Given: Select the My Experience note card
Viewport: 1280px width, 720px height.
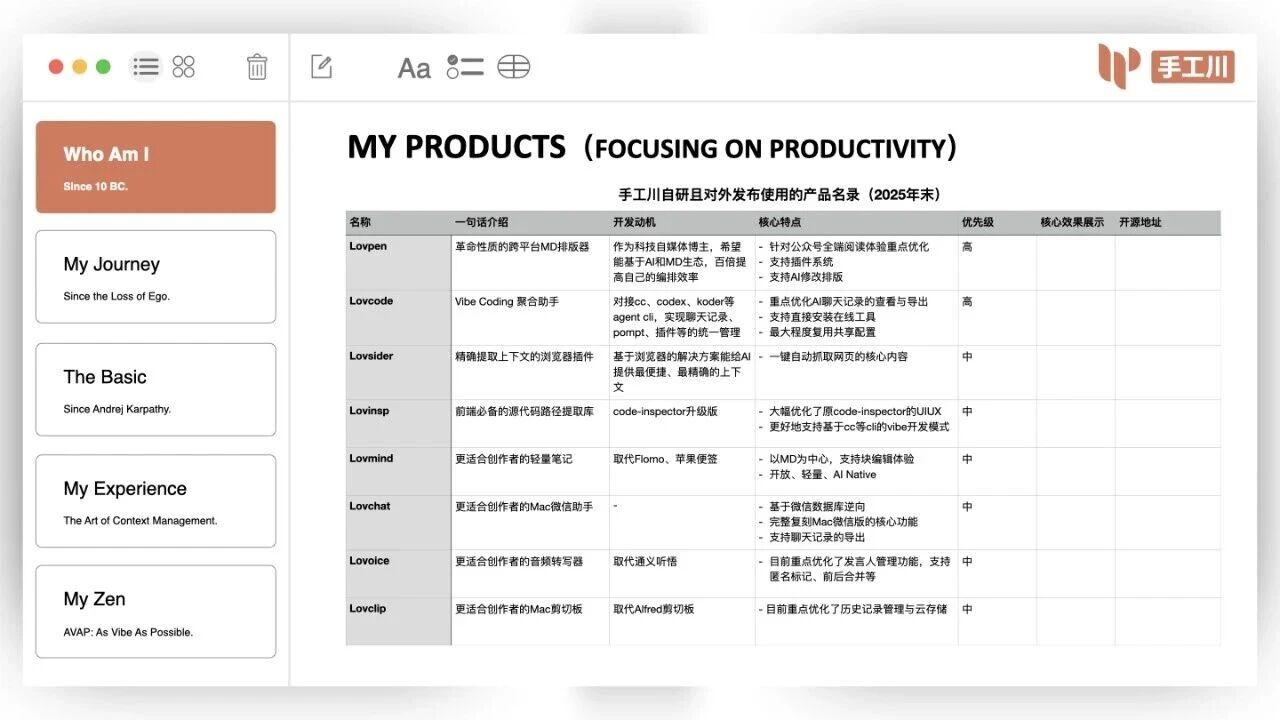Looking at the screenshot, I should [156, 501].
